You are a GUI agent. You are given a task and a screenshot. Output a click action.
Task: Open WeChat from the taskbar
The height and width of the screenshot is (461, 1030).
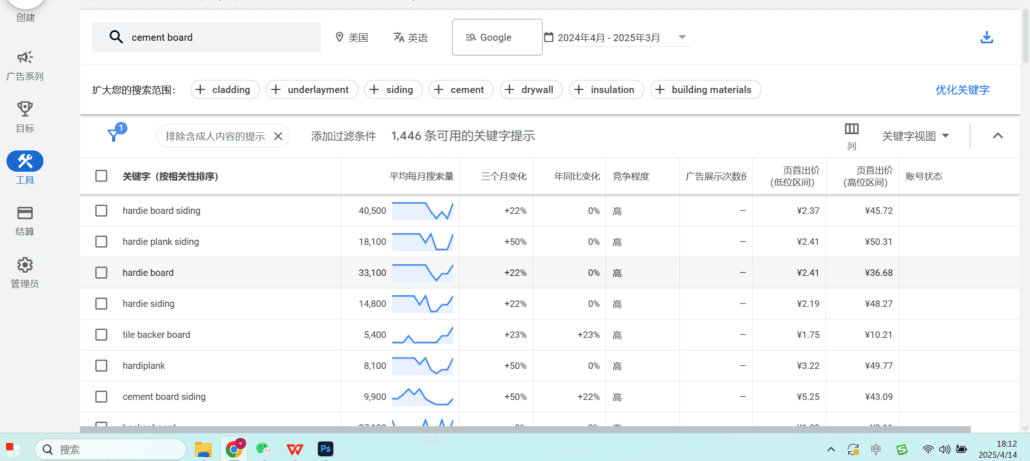(263, 449)
